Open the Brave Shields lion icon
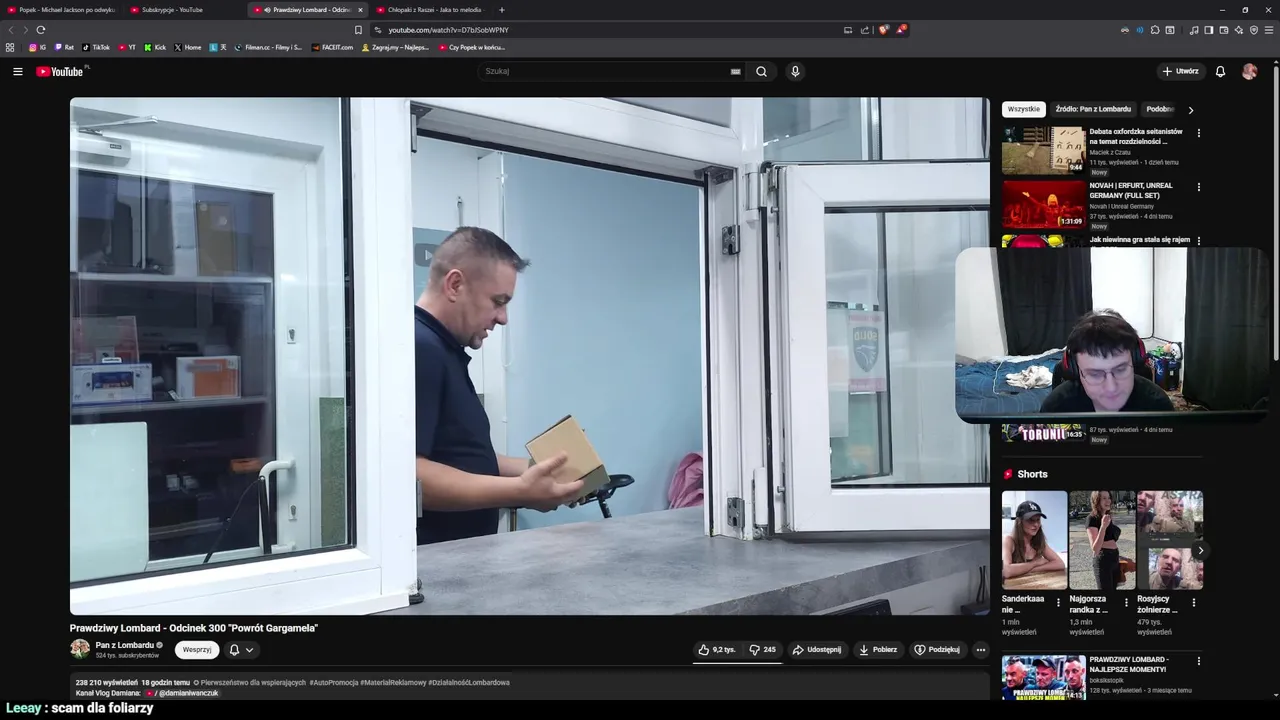This screenshot has width=1280, height=720. point(883,30)
